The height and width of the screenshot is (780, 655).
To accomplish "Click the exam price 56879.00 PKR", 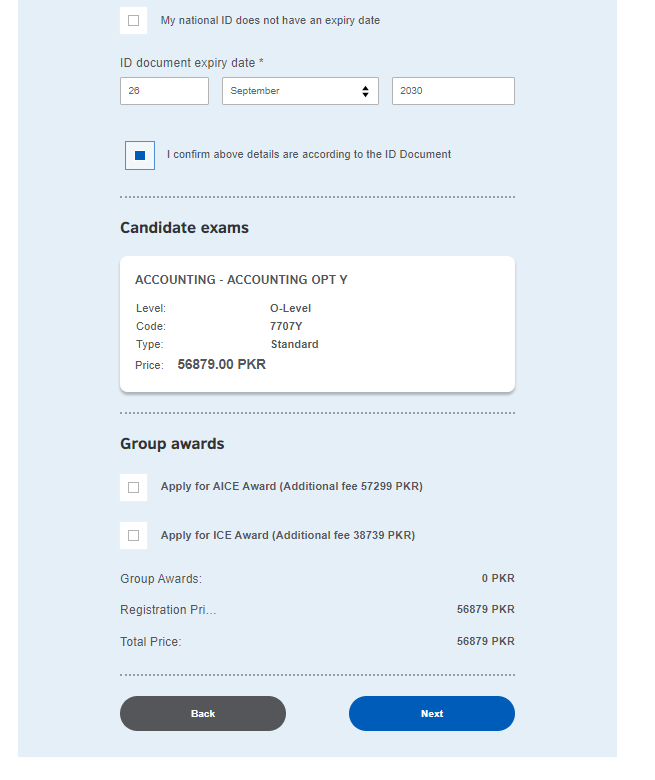I will [221, 365].
